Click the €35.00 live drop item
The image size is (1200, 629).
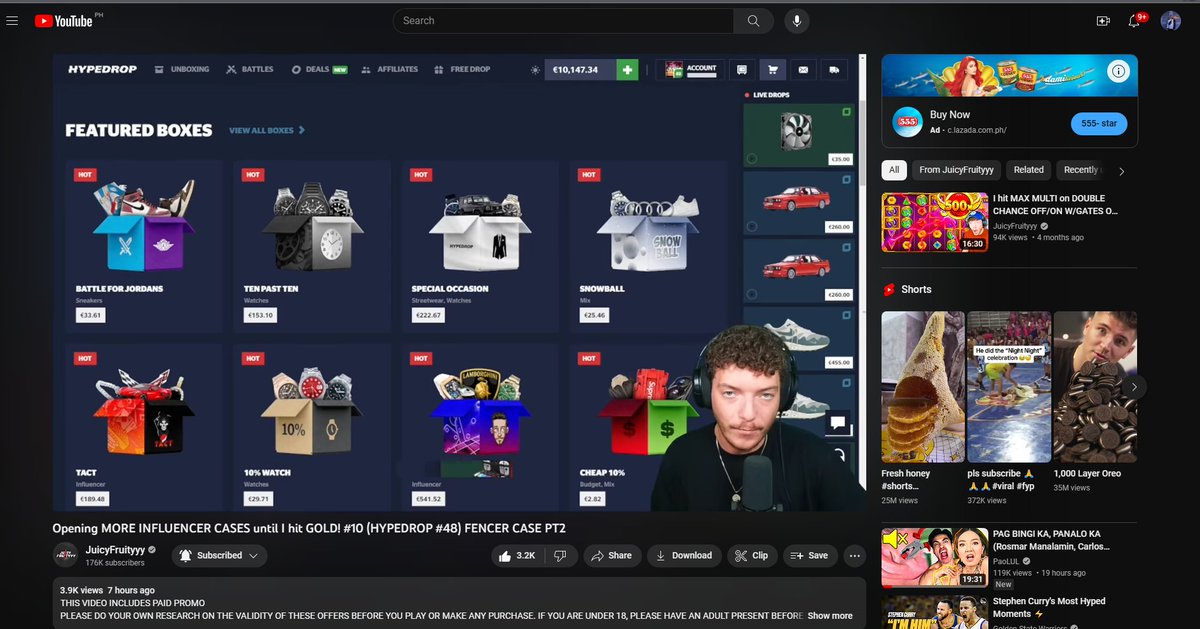tap(799, 135)
